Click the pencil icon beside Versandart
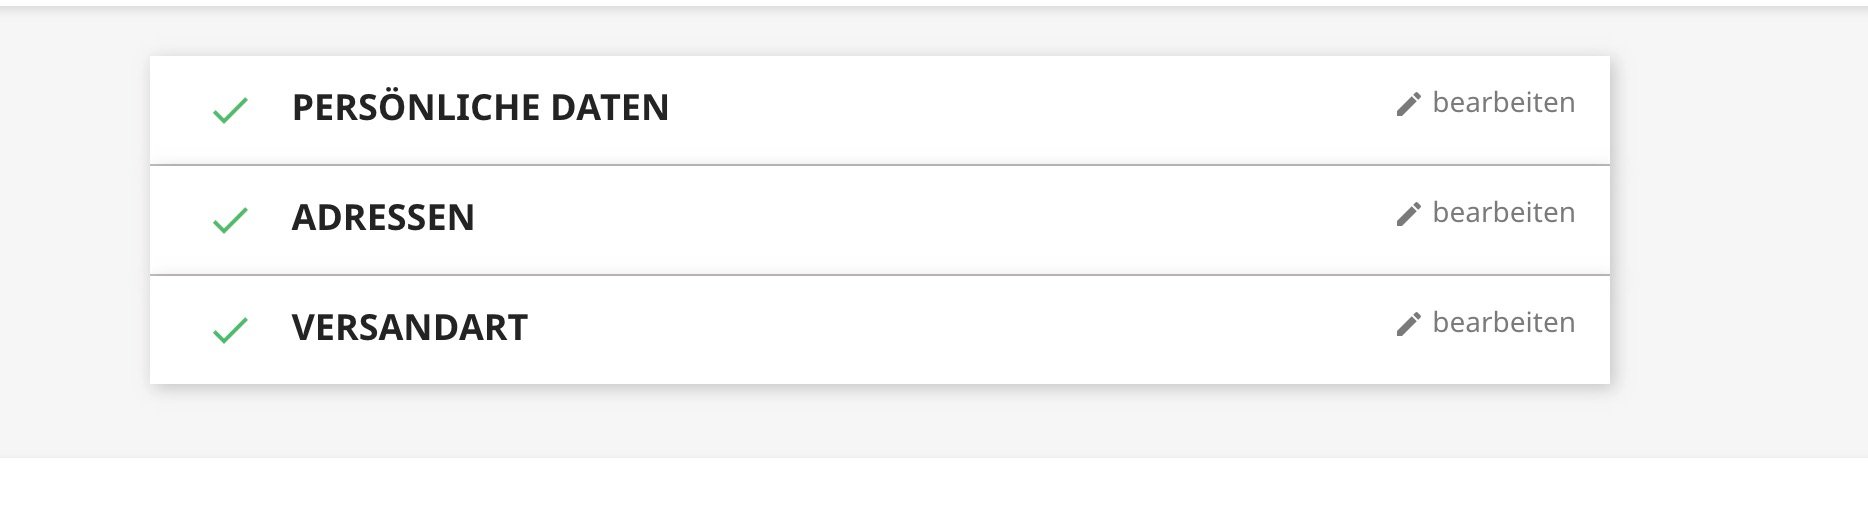Image resolution: width=1868 pixels, height=532 pixels. coord(1408,324)
